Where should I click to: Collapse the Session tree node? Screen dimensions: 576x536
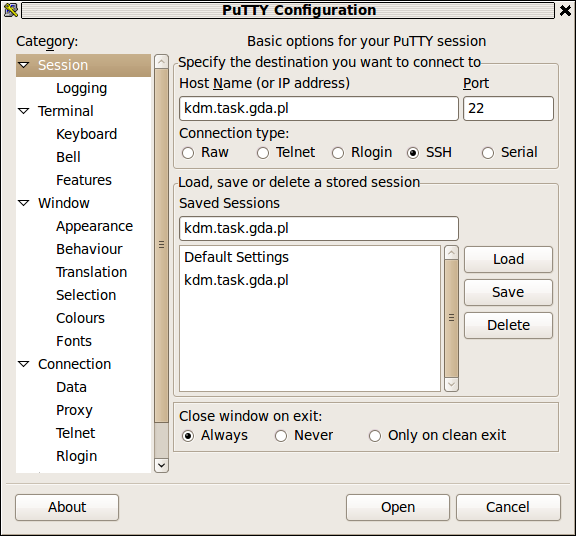24,65
